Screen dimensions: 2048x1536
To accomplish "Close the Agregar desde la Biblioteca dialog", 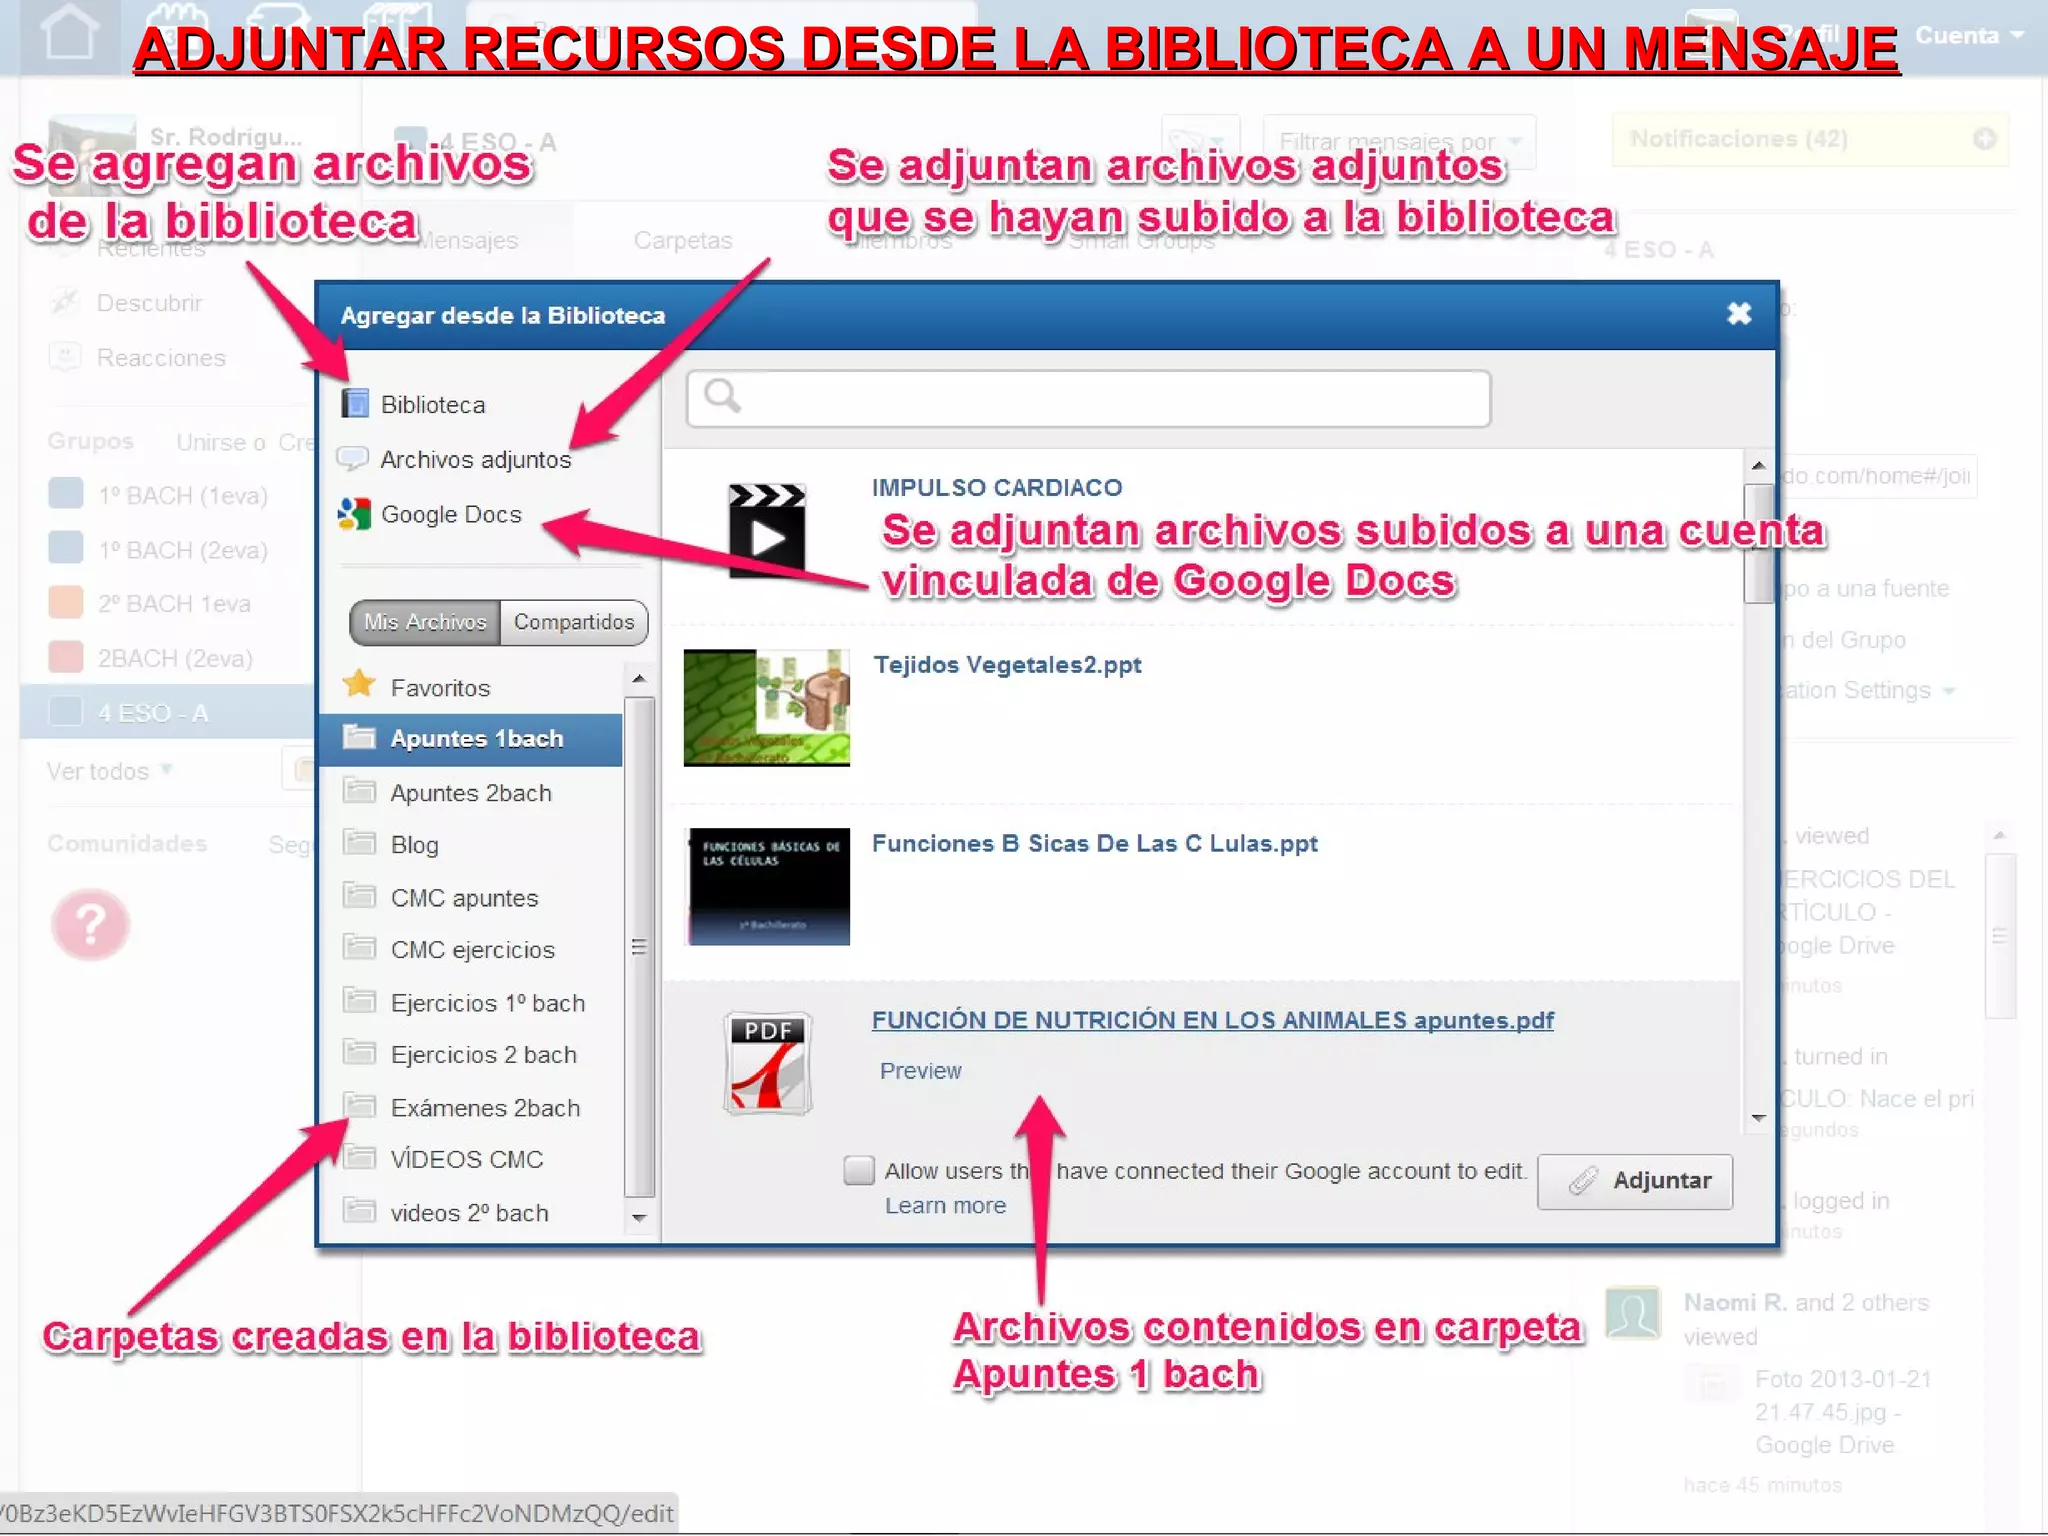I will pyautogui.click(x=1739, y=314).
